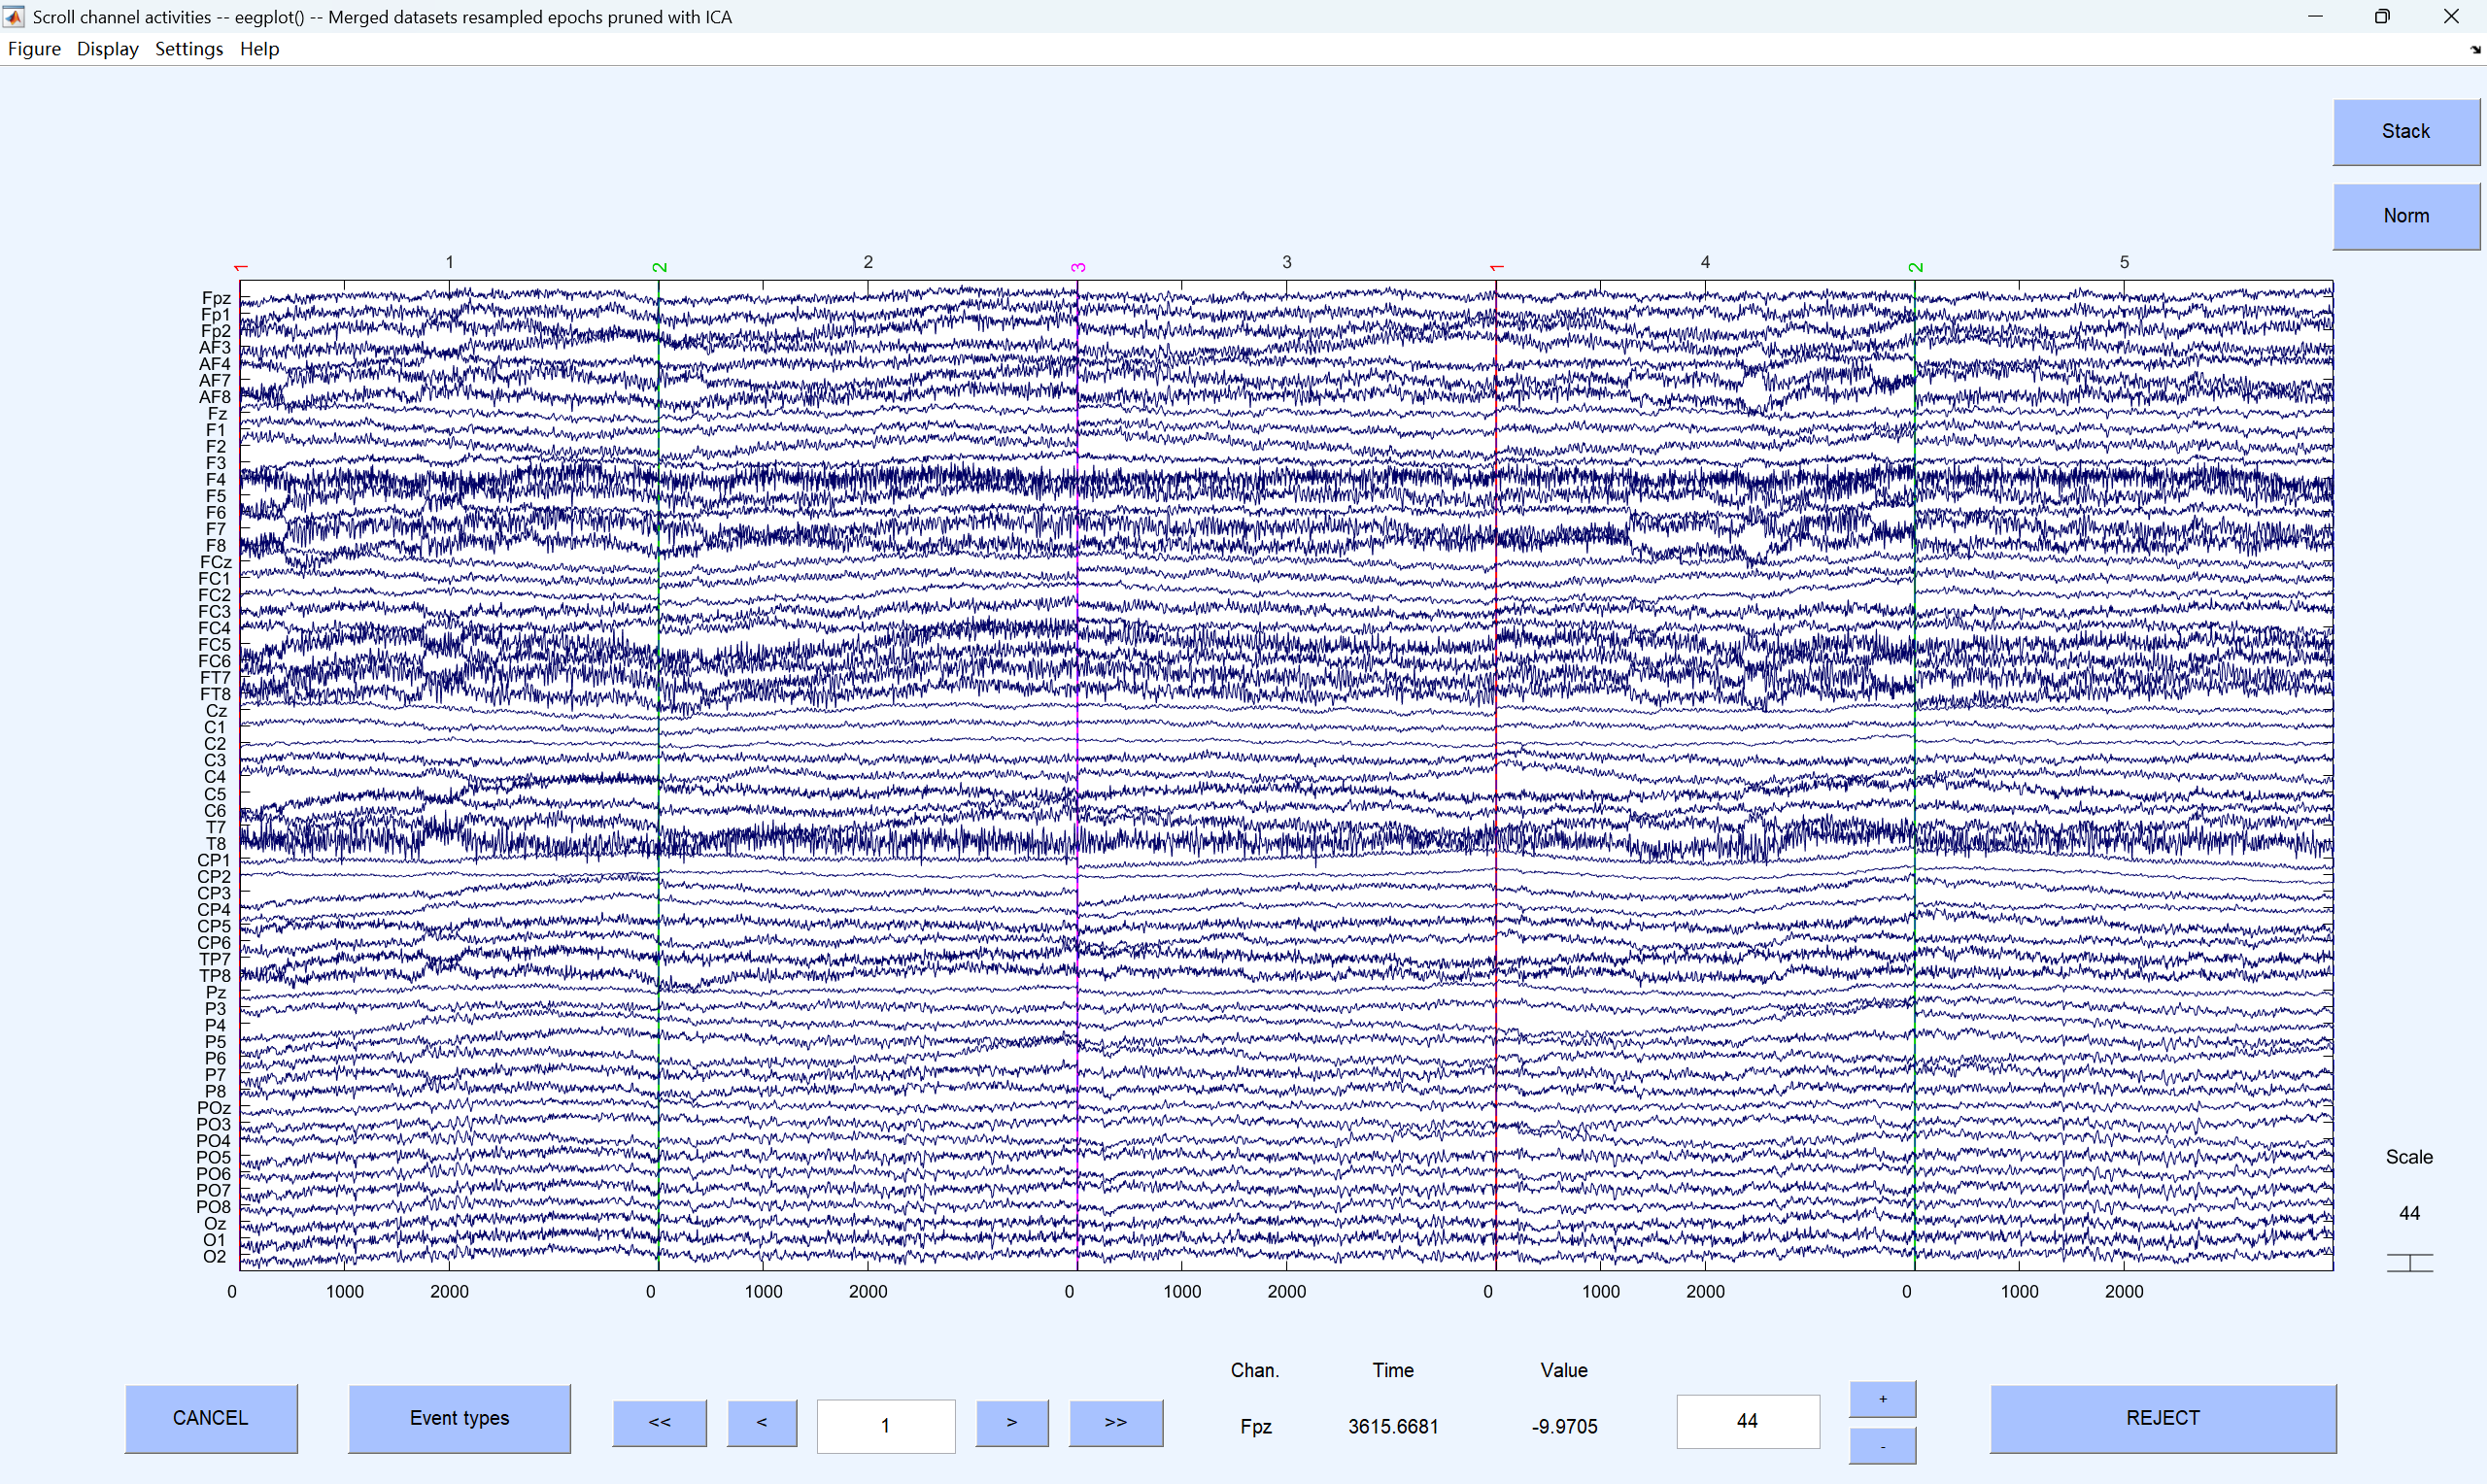Viewport: 2487px width, 1484px height.
Task: Click the scale value field showing 44
Action: tap(1747, 1420)
